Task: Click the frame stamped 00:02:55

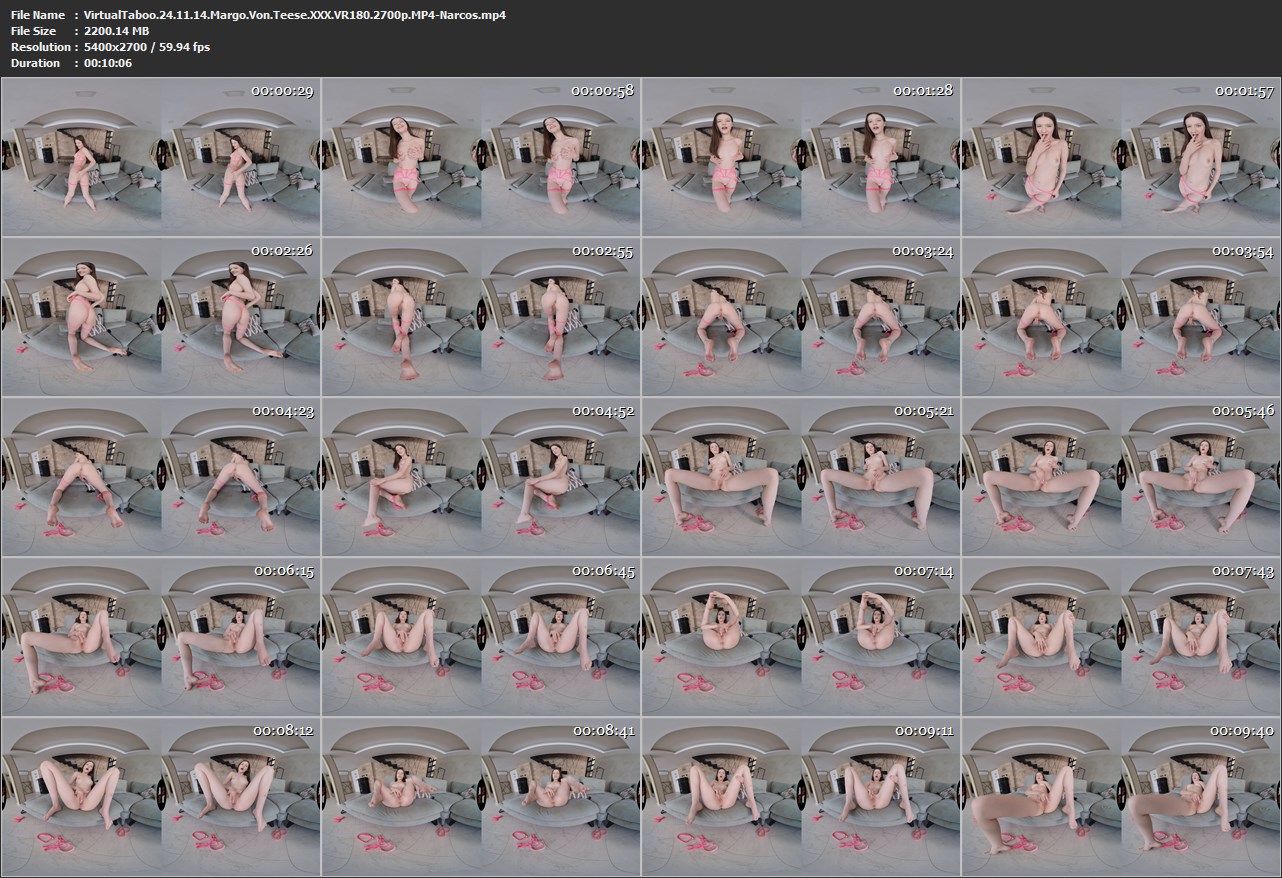Action: point(481,316)
